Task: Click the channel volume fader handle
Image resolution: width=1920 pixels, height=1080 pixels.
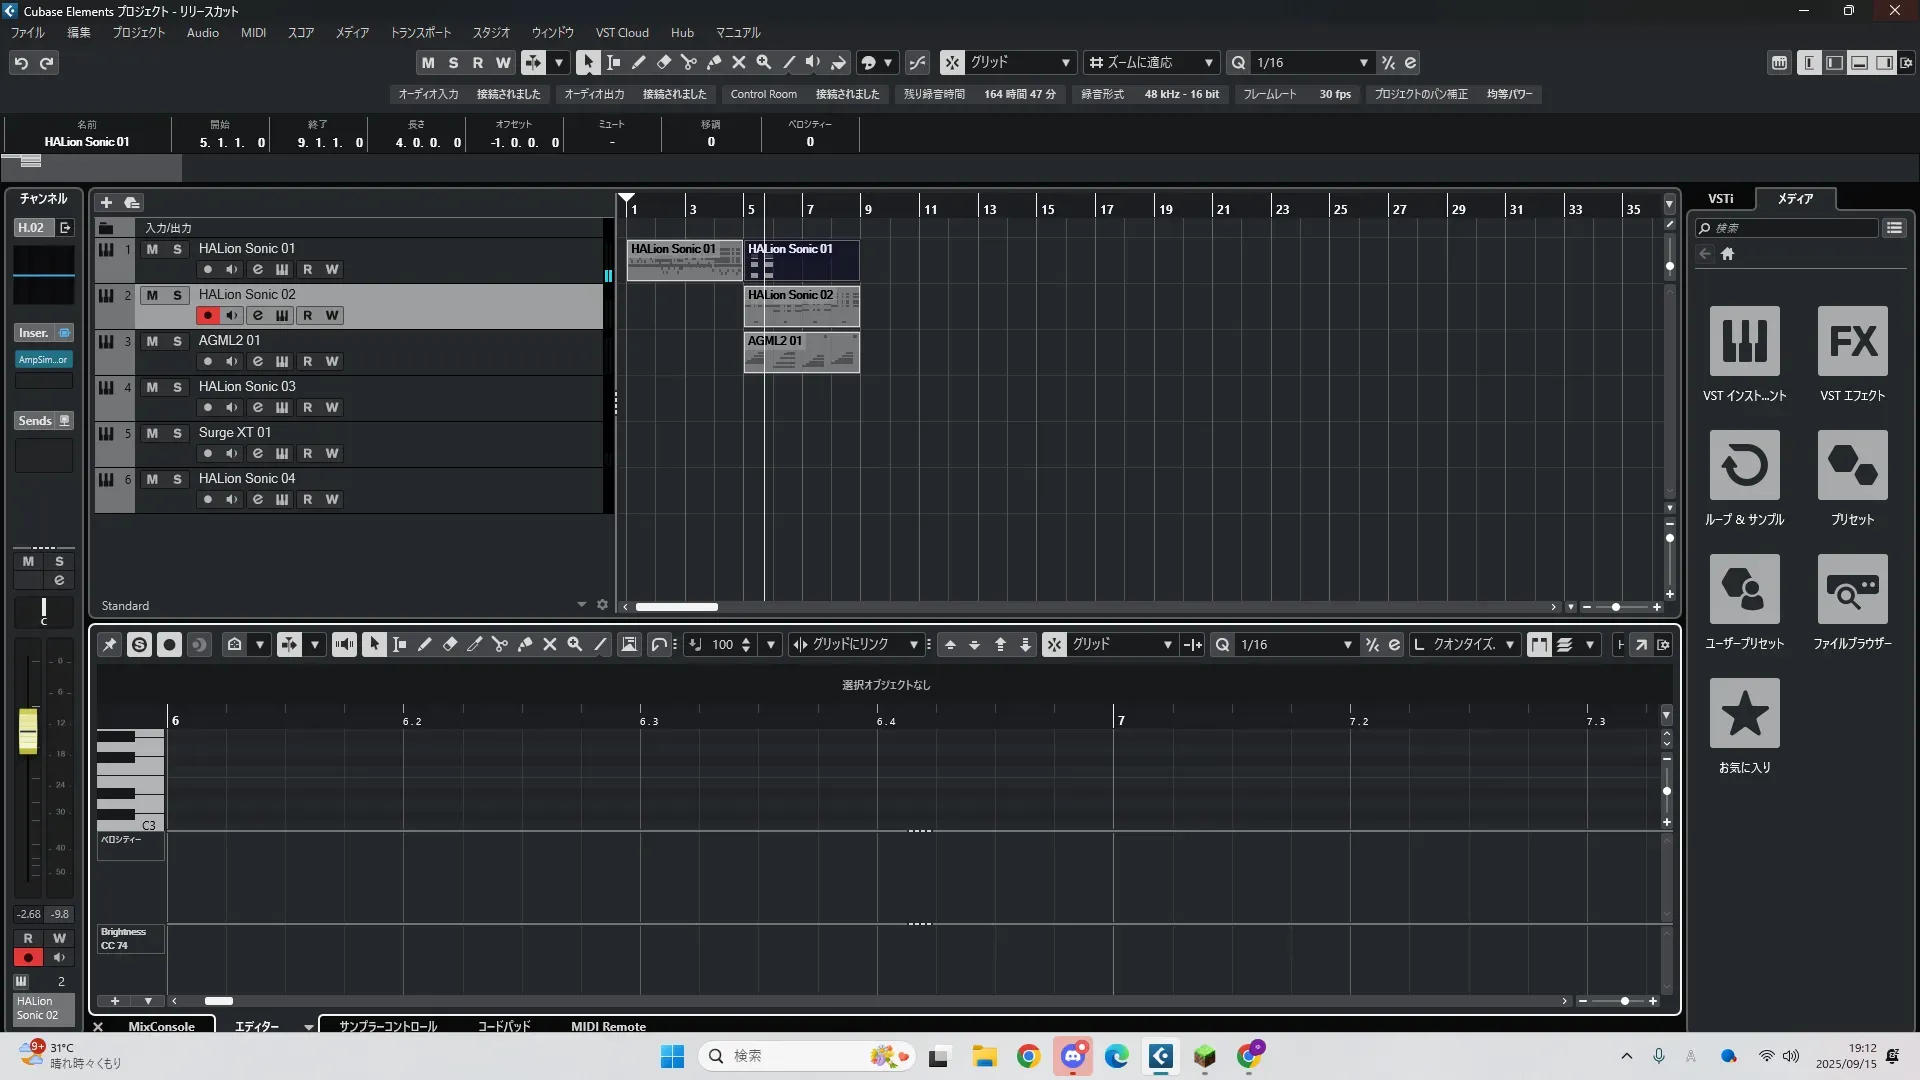Action: point(28,731)
